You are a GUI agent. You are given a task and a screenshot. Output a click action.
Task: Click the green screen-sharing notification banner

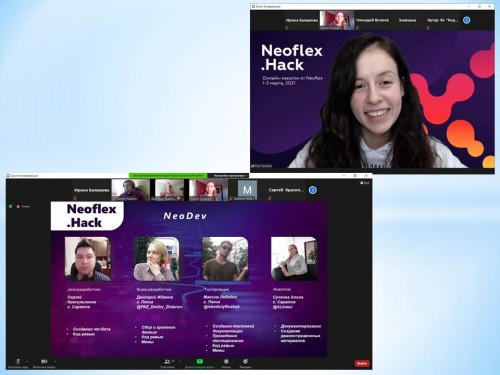point(168,175)
